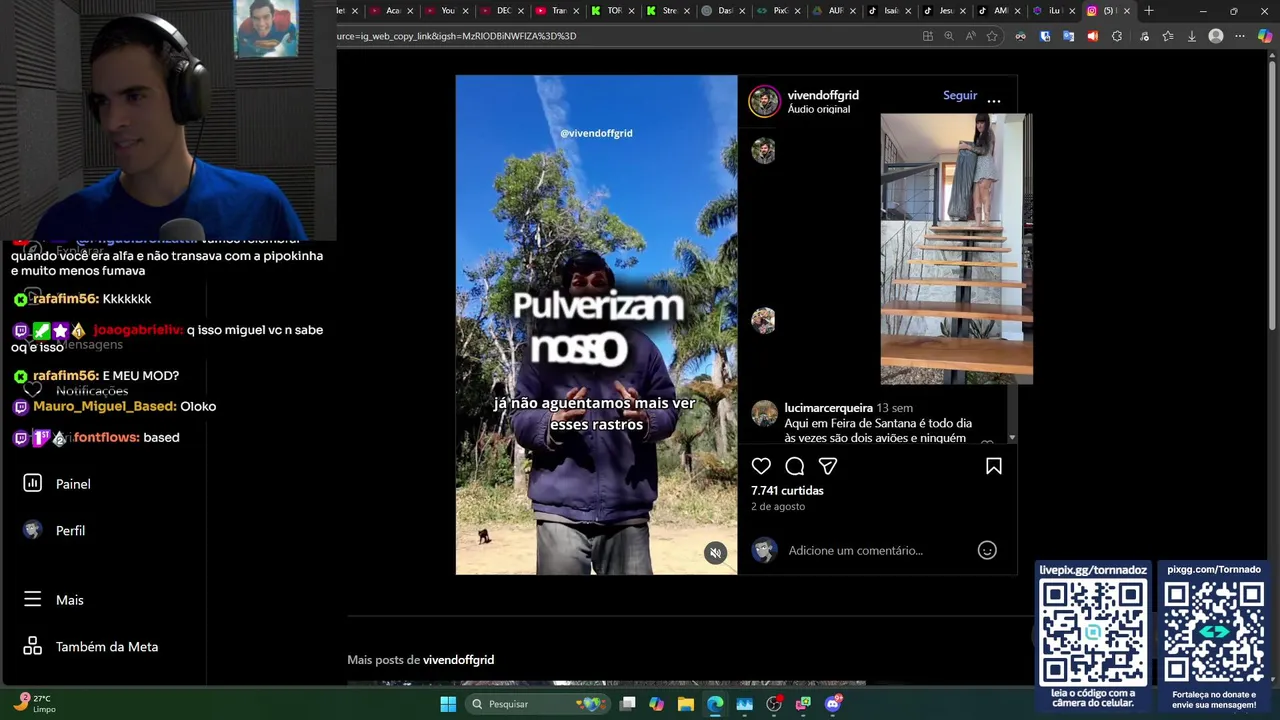Viewport: 1280px width, 720px height.
Task: Click the stairs video overlay thumbnail
Action: tap(956, 249)
